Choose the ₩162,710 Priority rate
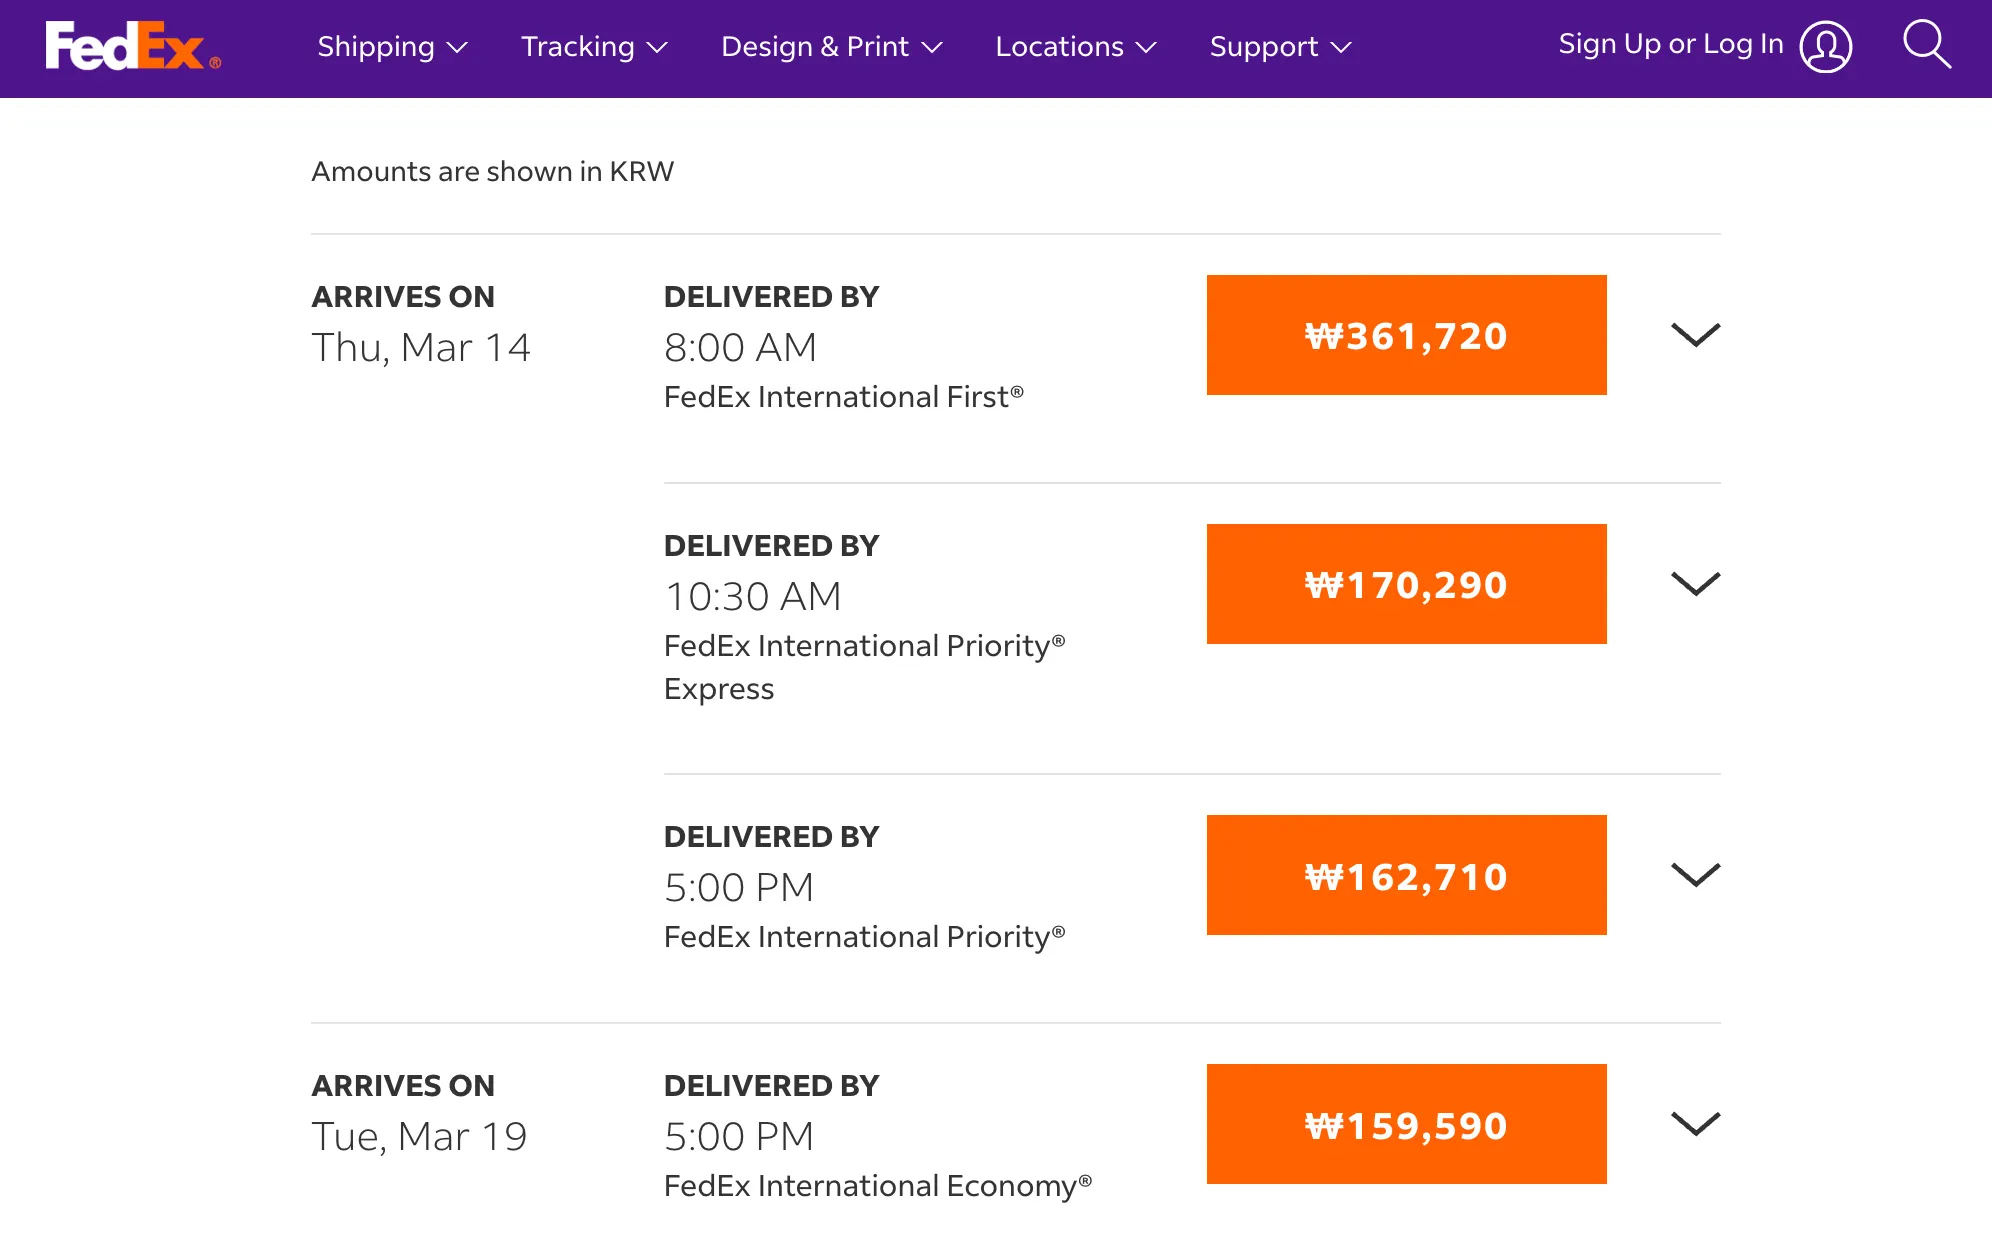 point(1406,875)
